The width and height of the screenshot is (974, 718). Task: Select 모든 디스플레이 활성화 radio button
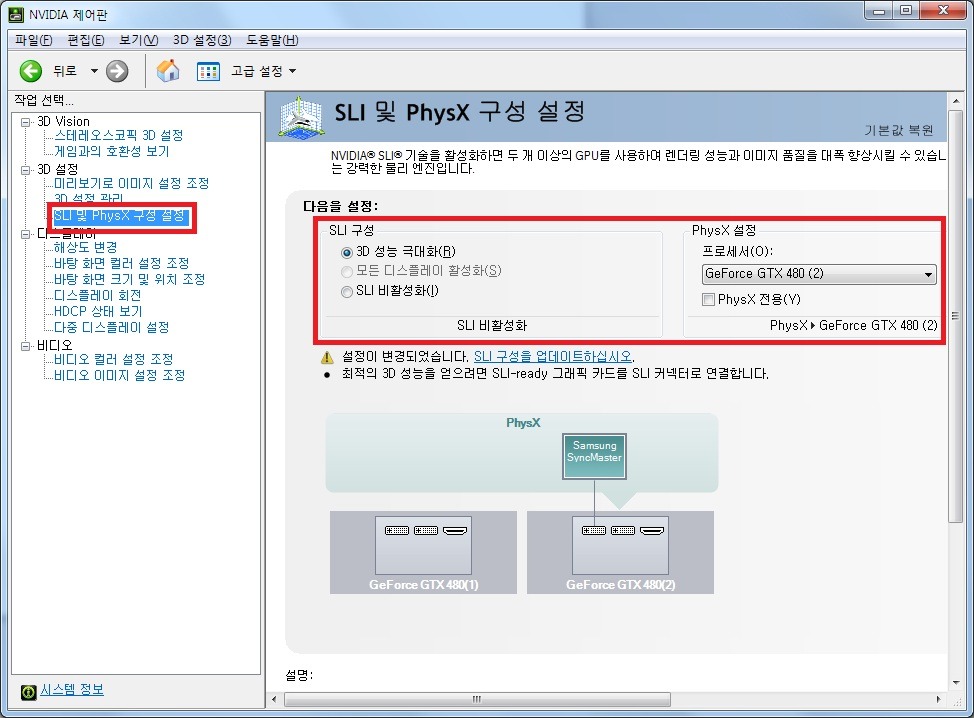point(347,271)
